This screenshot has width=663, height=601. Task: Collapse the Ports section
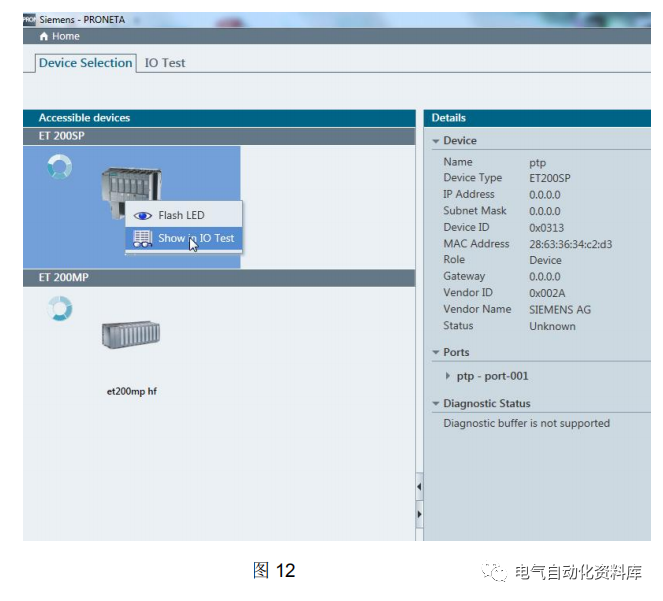(436, 352)
